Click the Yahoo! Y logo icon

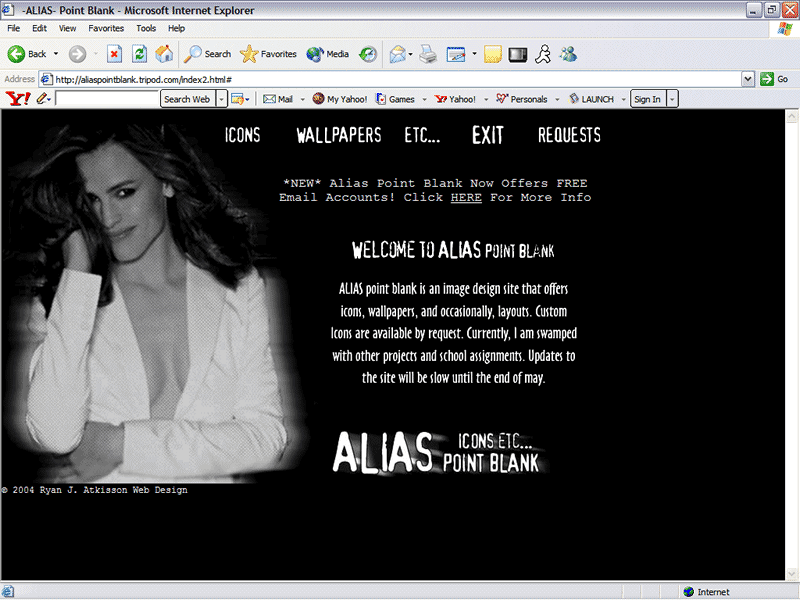click(17, 99)
